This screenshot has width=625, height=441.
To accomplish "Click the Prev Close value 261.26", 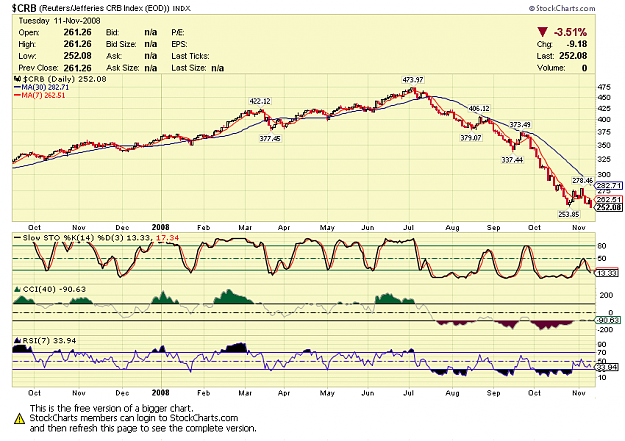I will [x=77, y=68].
